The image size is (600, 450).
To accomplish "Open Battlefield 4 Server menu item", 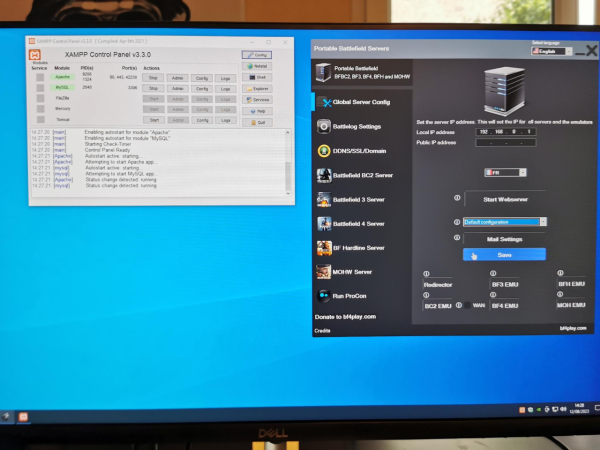I will click(x=351, y=224).
